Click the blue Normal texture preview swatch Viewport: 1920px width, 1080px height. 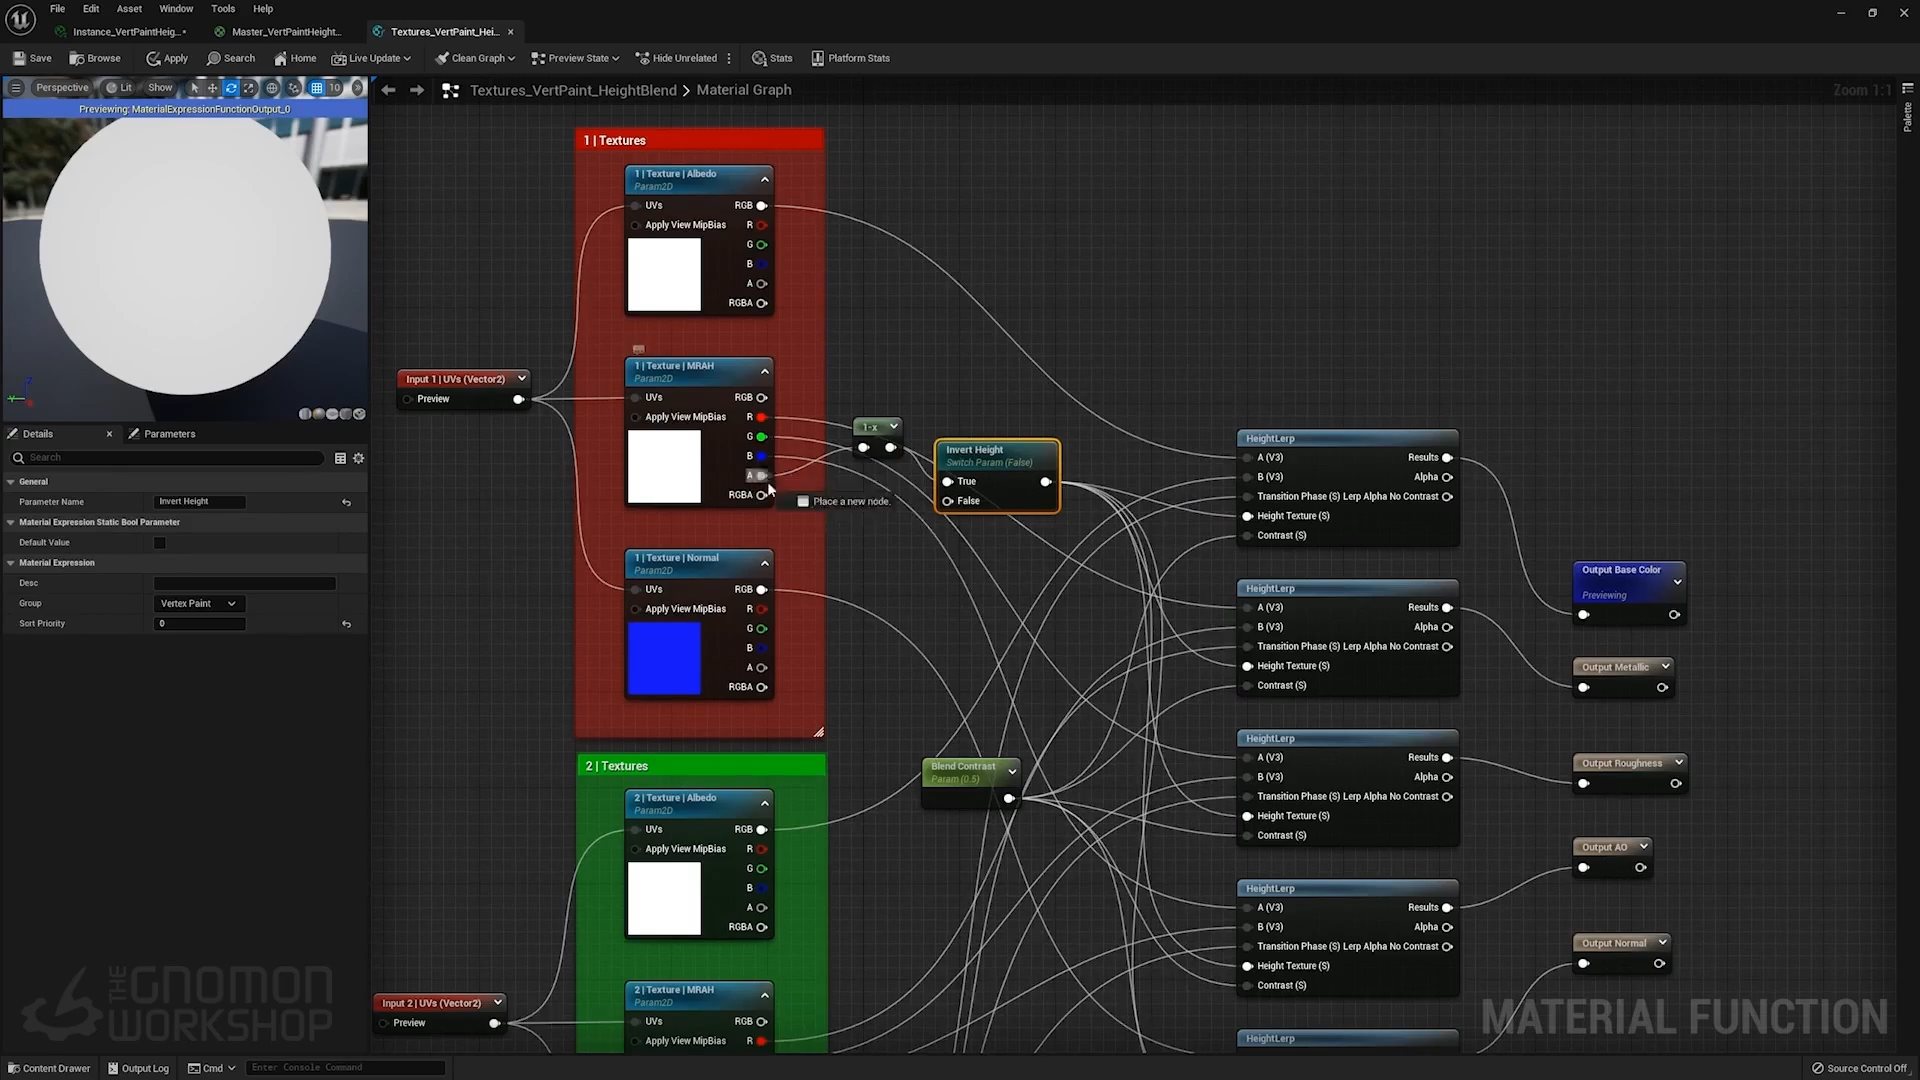pos(664,658)
